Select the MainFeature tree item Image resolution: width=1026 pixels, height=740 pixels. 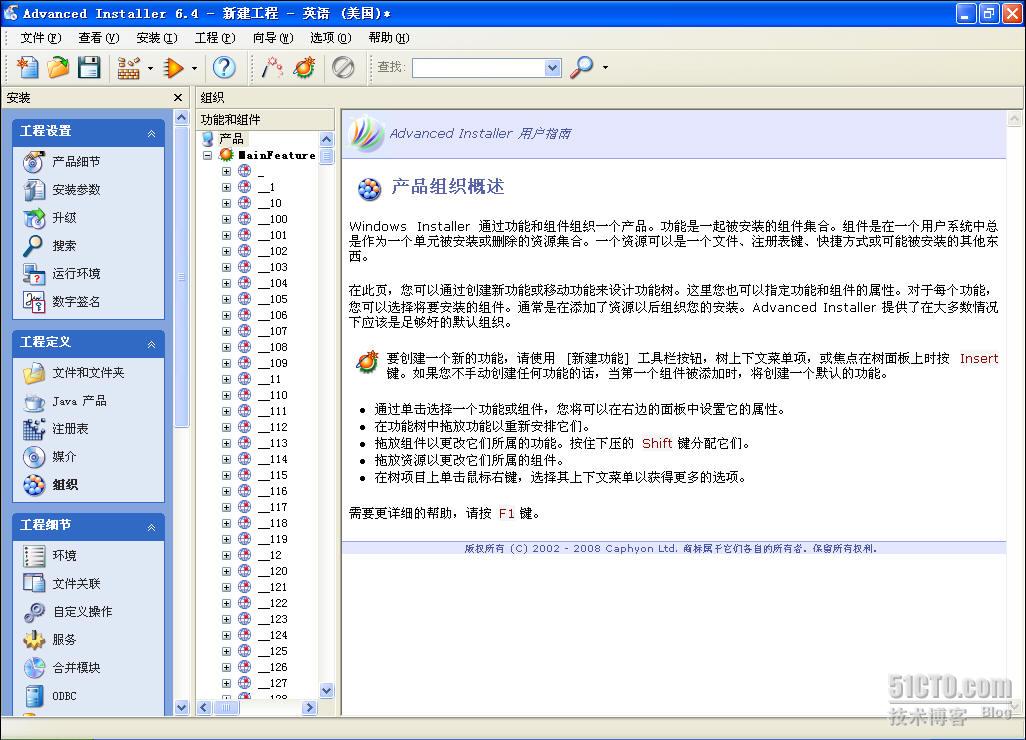coord(277,155)
